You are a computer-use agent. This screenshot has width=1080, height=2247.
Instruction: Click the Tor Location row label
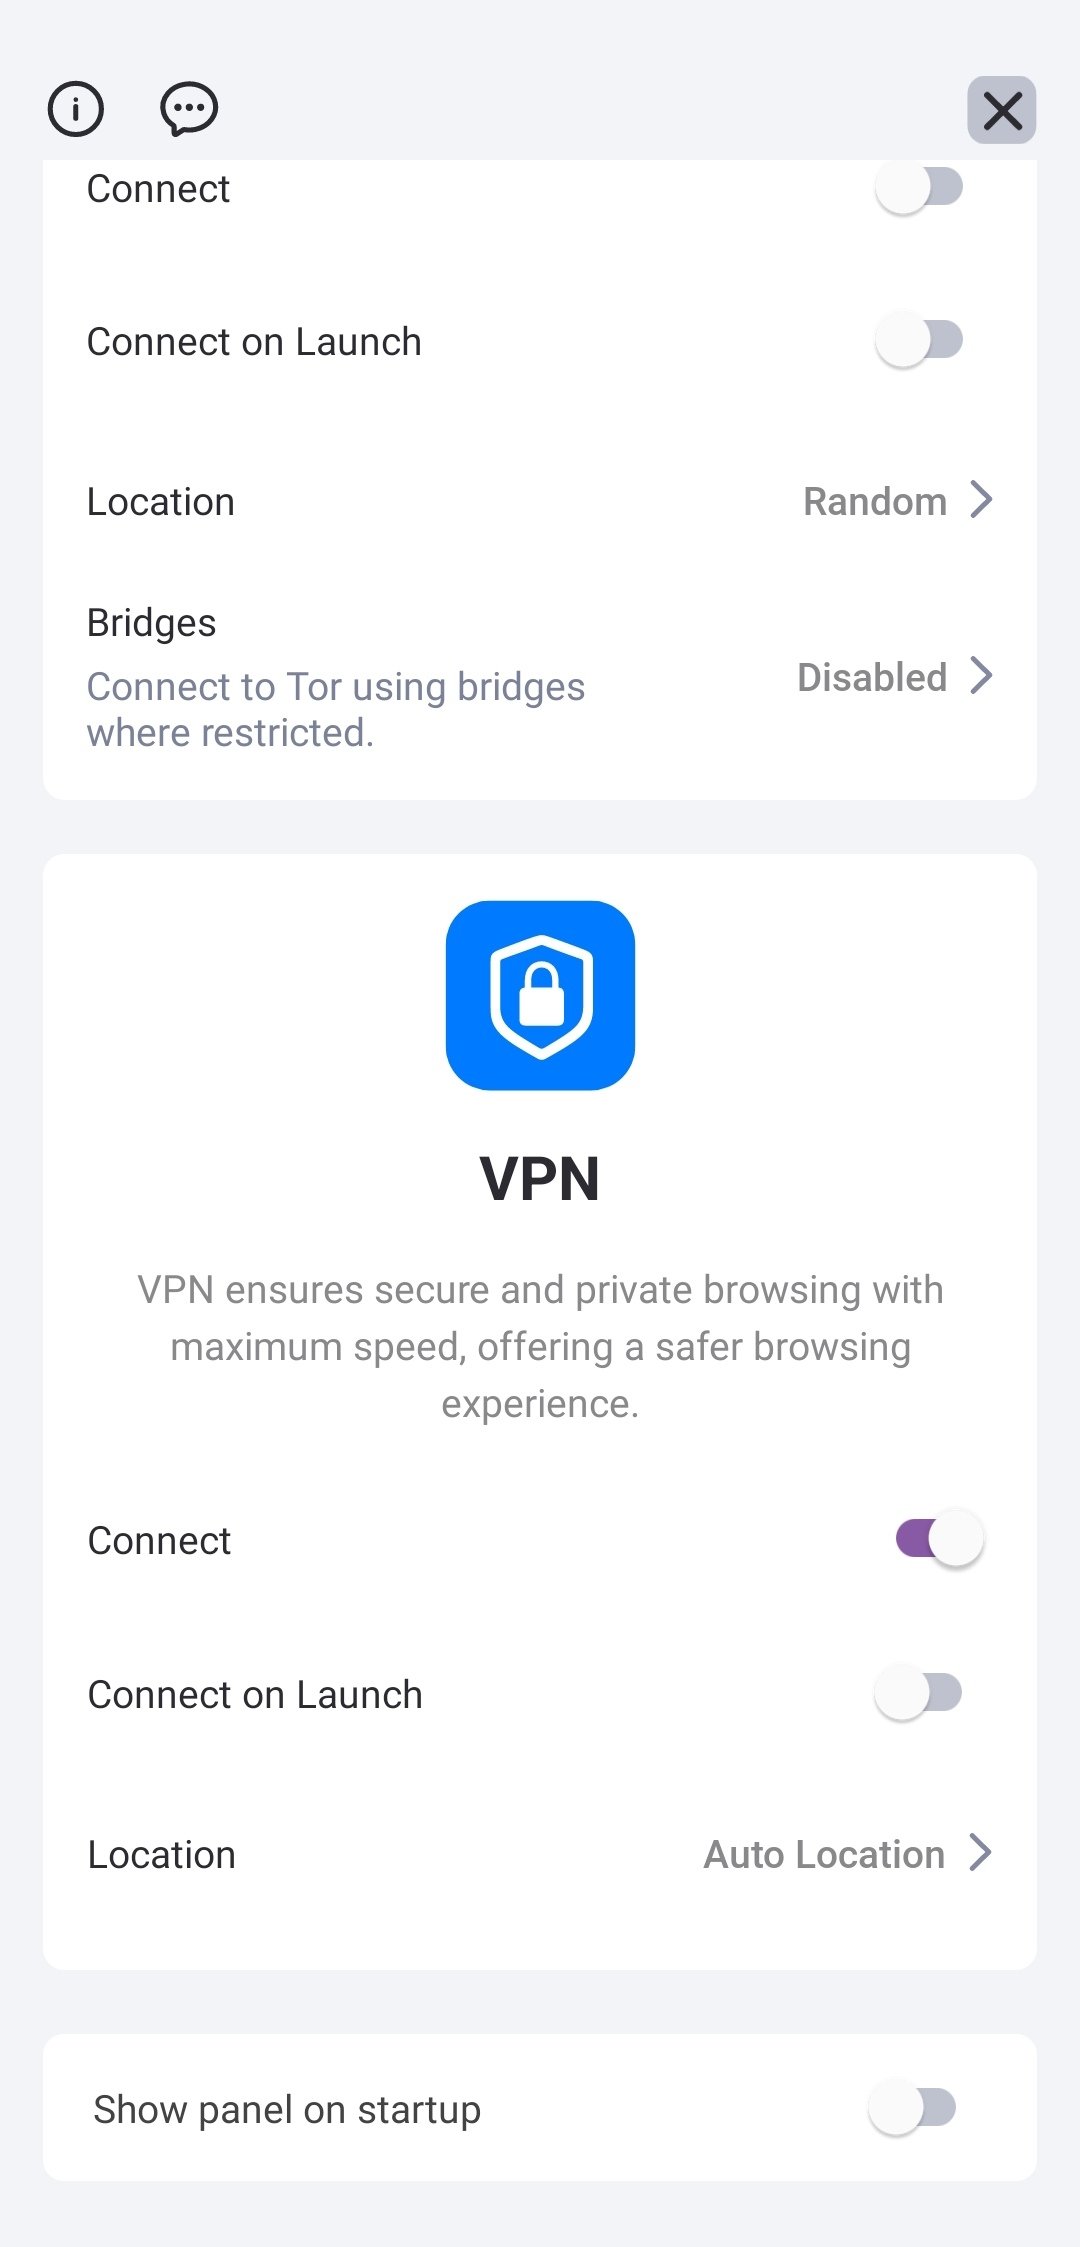(x=161, y=502)
